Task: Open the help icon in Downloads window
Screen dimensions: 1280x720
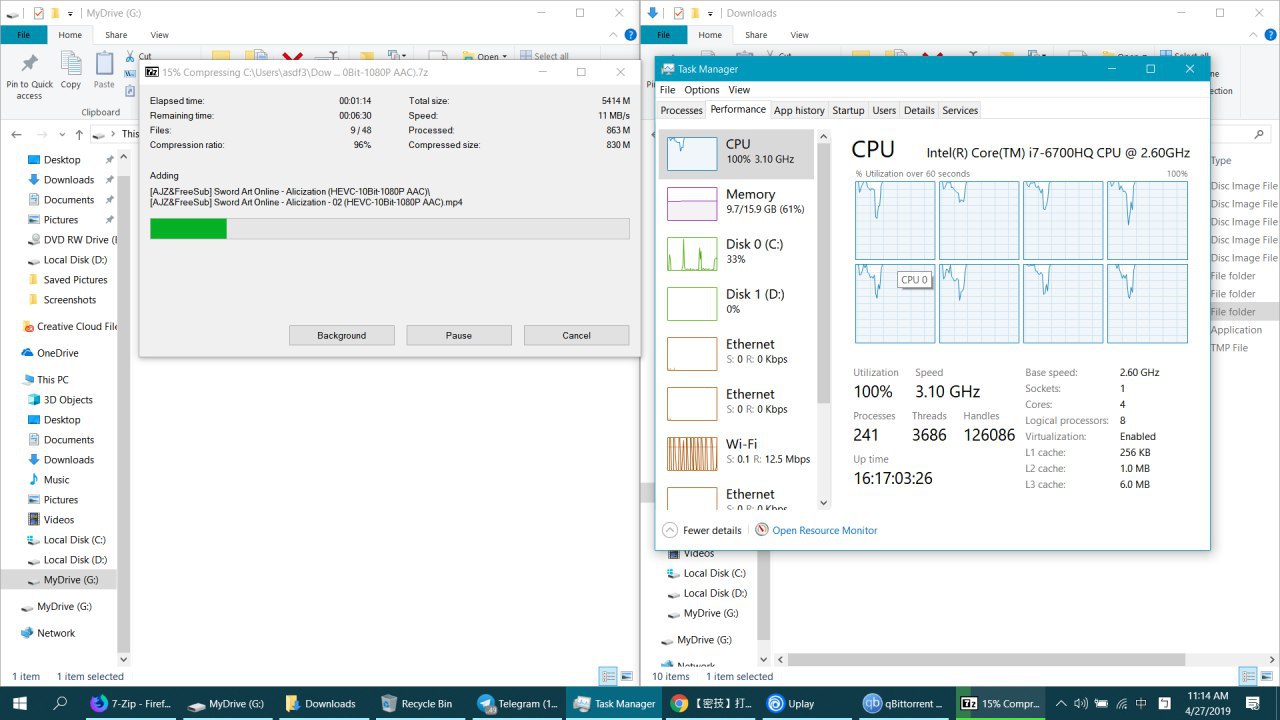Action: [x=1270, y=35]
